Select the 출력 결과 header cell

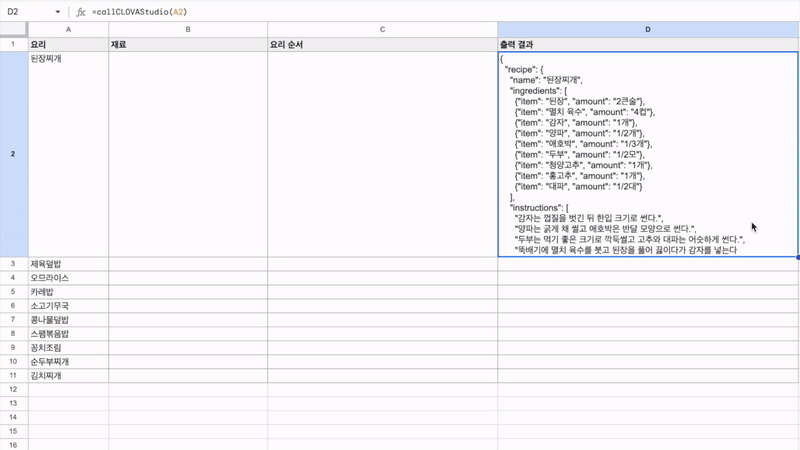click(648, 45)
